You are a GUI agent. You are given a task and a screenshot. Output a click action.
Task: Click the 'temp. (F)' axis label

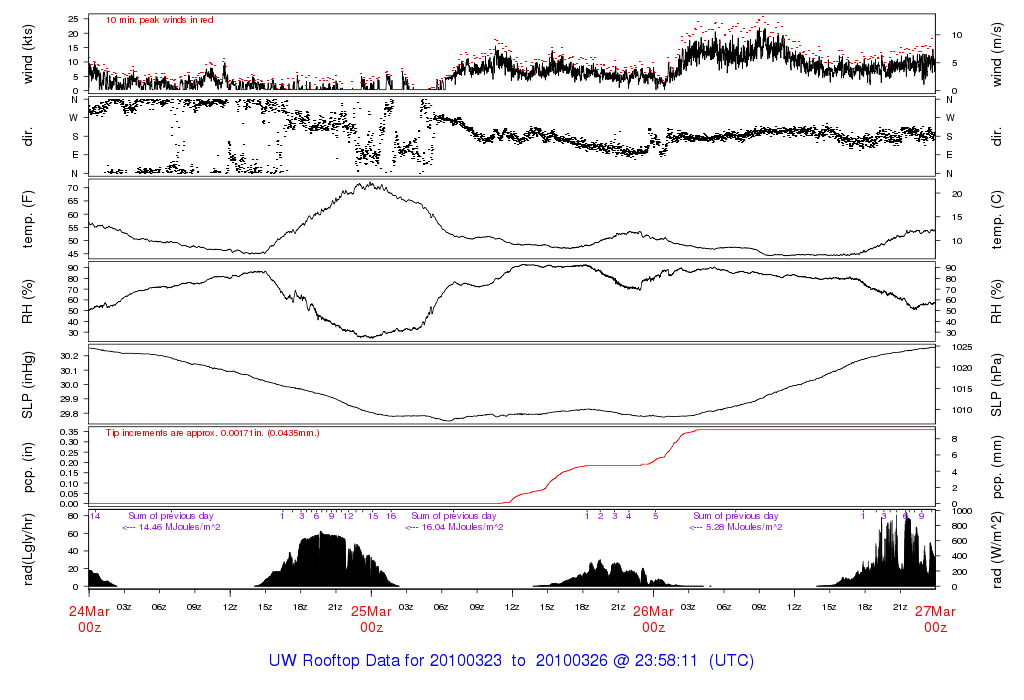[x=27, y=220]
